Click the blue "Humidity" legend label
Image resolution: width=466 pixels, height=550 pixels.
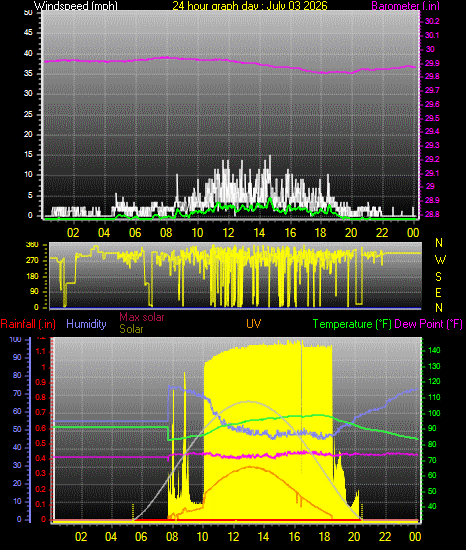(86, 323)
